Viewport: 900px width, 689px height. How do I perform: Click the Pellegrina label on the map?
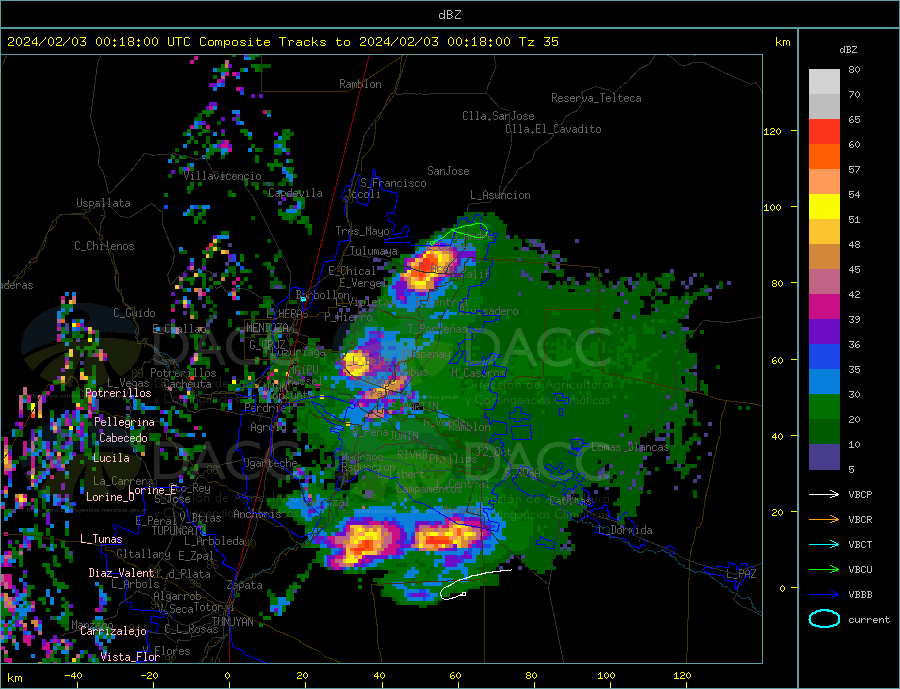tap(125, 422)
